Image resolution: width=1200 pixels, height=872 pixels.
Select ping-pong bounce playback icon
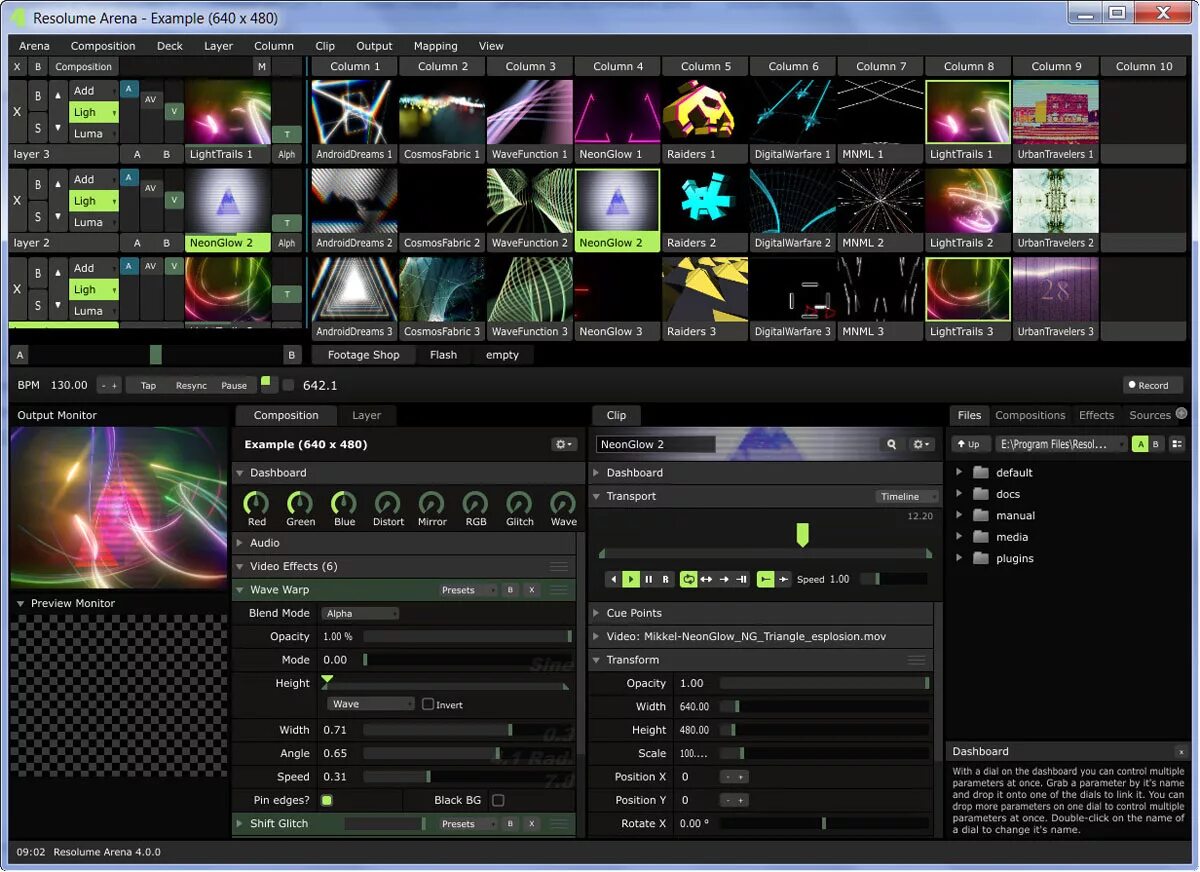tap(706, 579)
